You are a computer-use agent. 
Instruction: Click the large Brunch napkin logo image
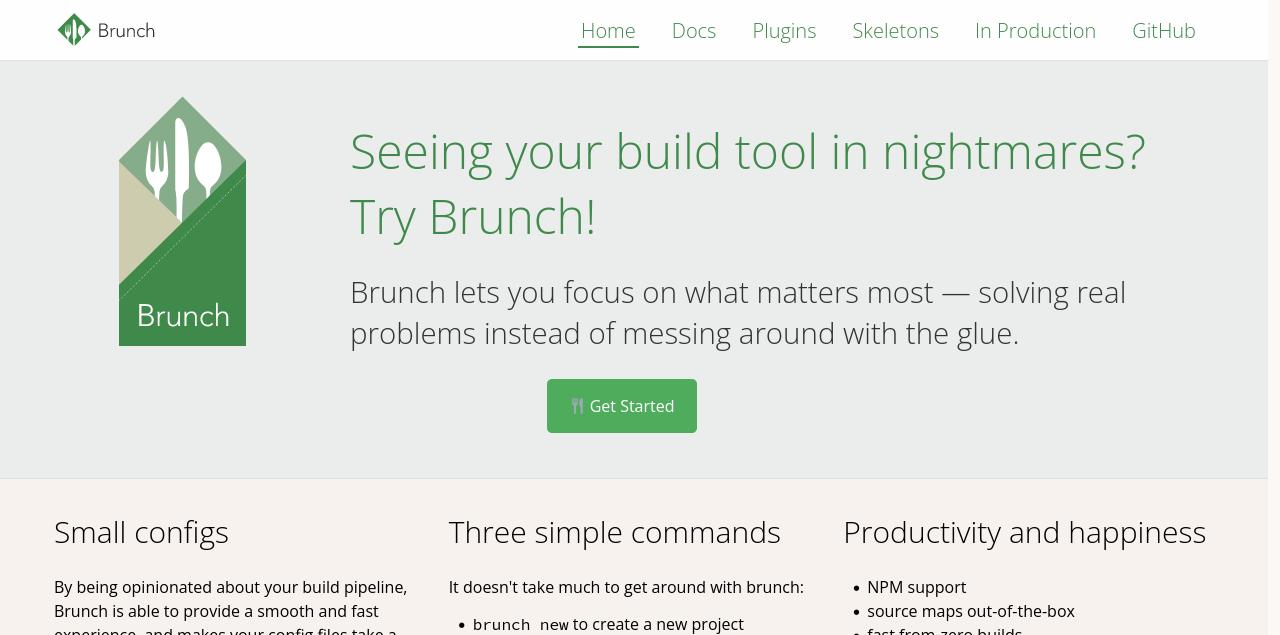(182, 222)
